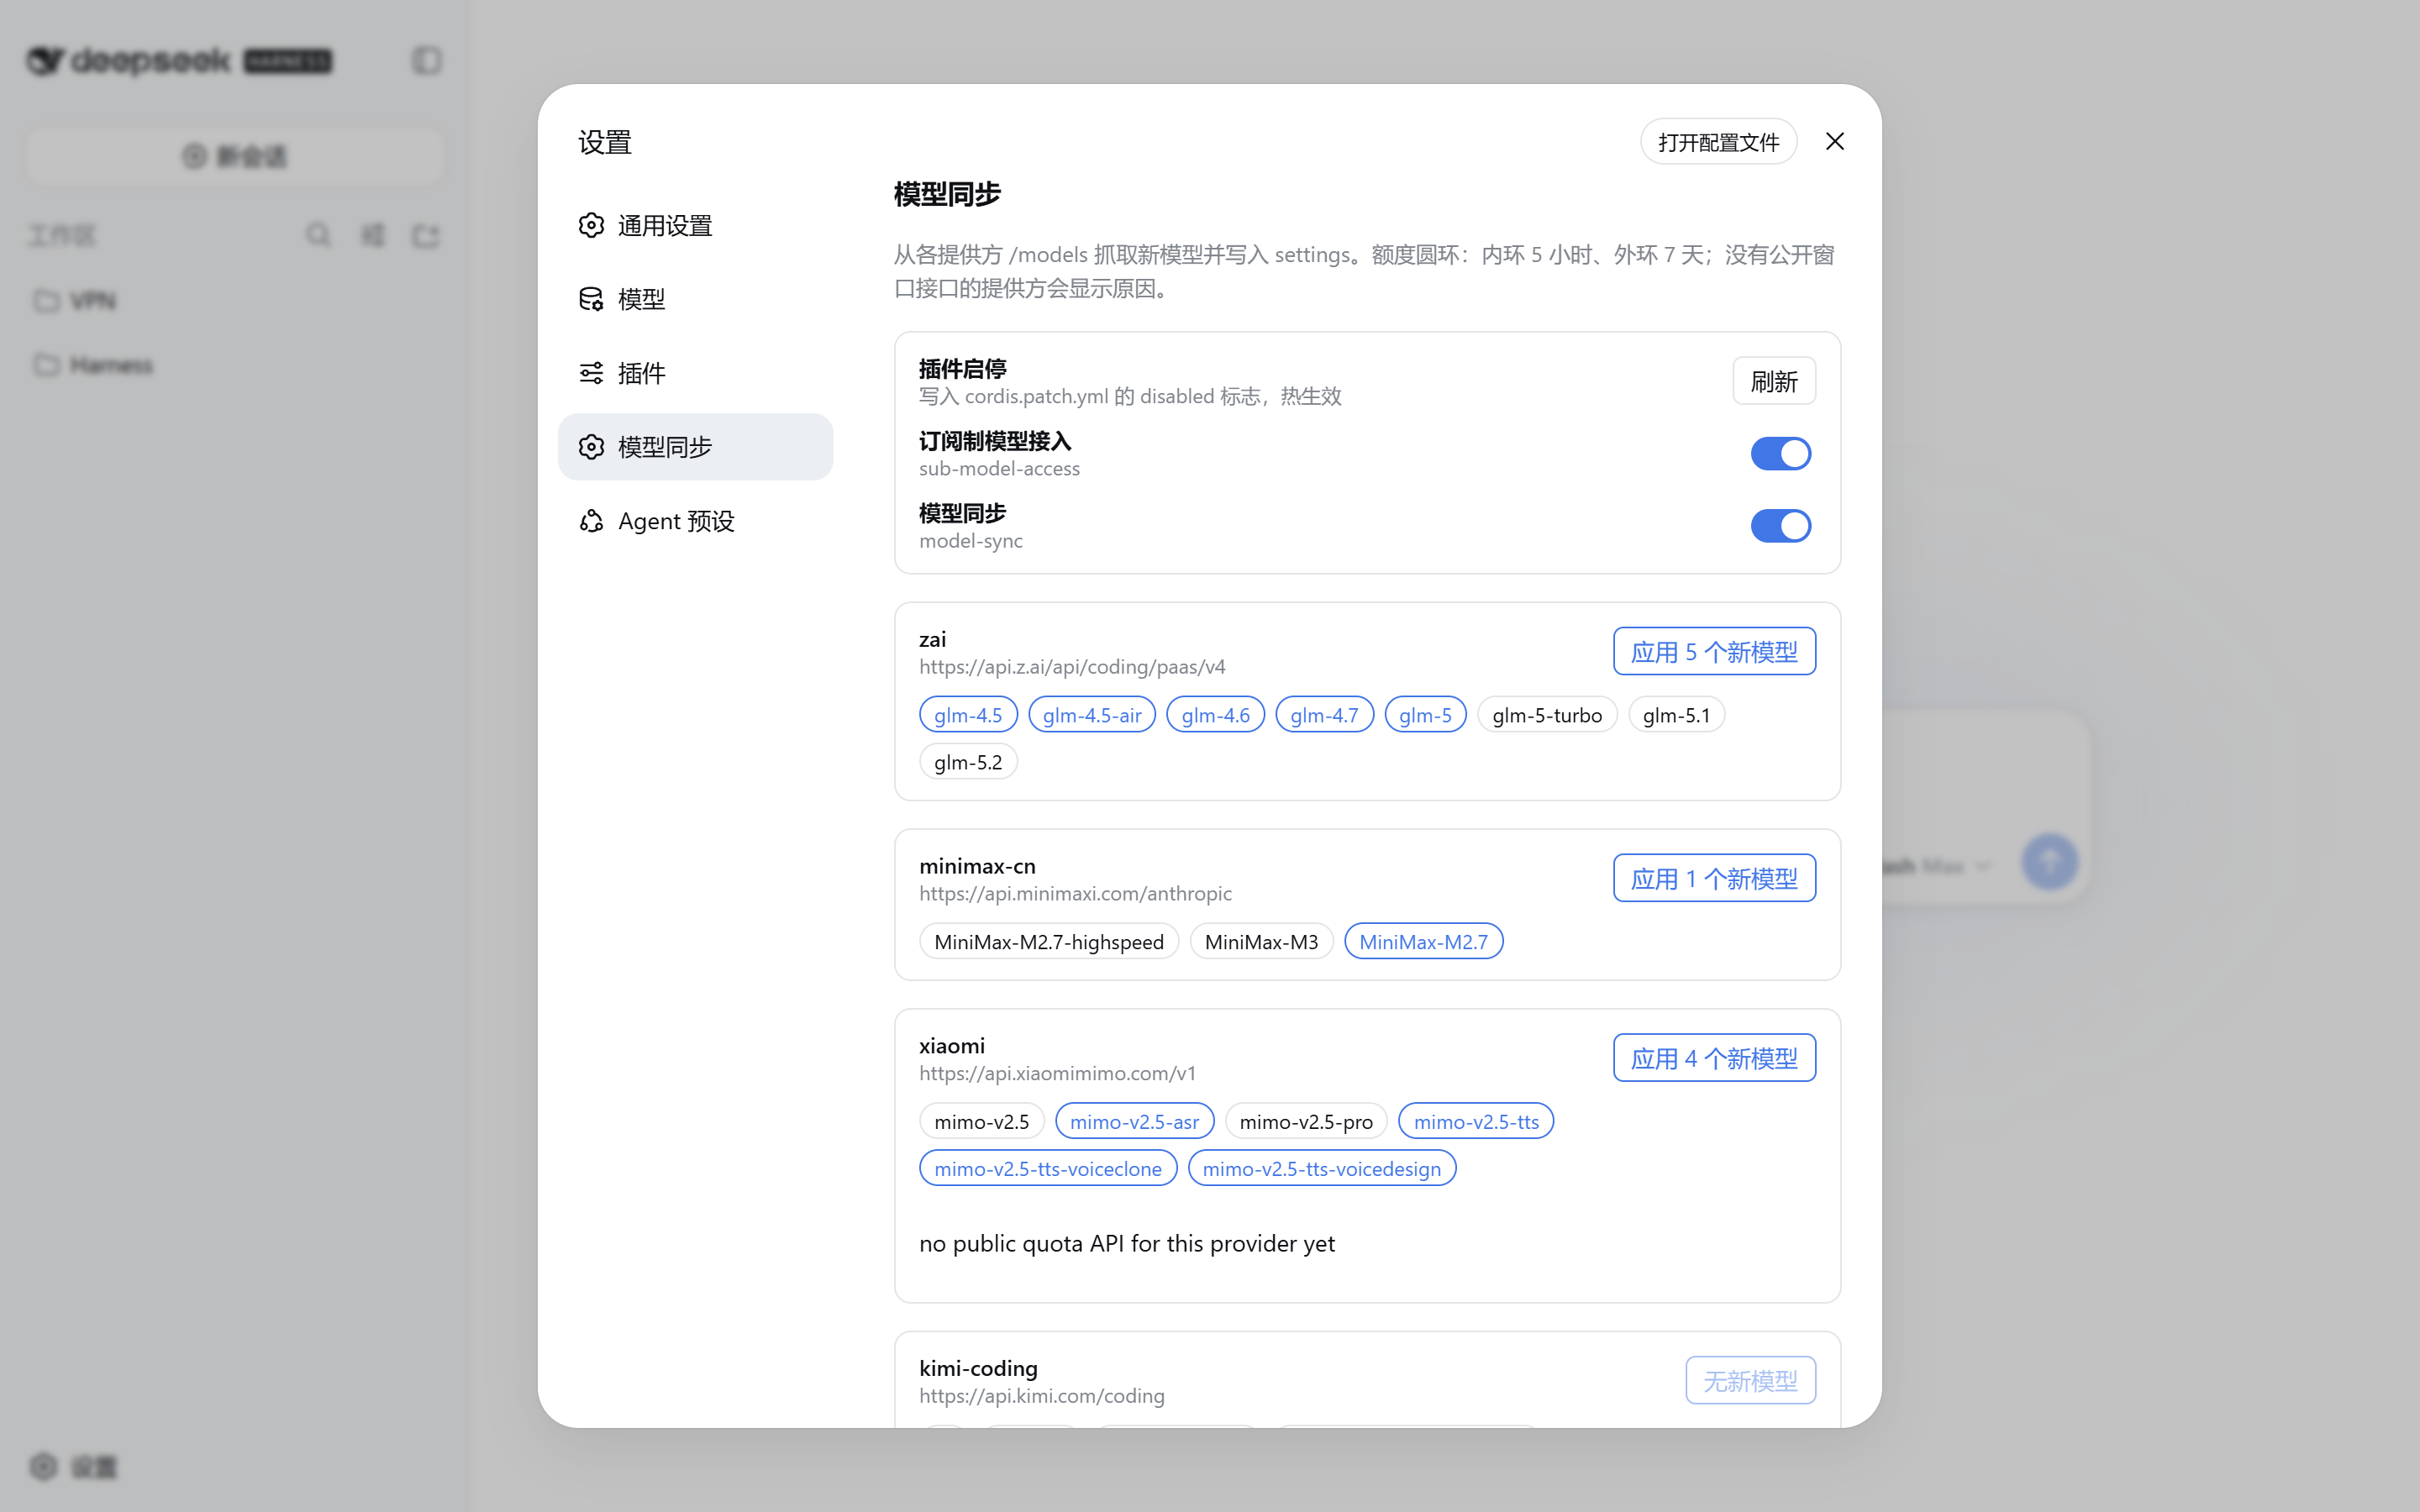
Task: Select the blue MiniMax-M2.7 chip
Action: click(1423, 941)
